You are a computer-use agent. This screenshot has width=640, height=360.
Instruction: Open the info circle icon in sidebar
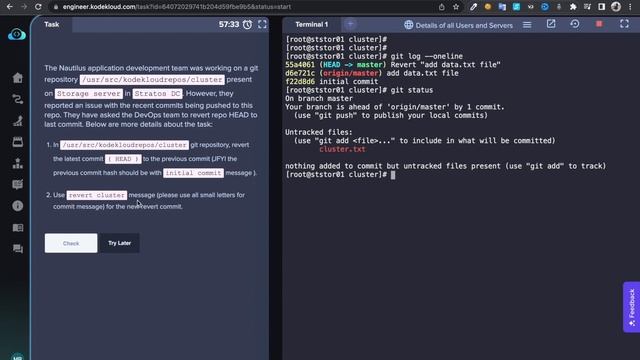[x=18, y=206]
